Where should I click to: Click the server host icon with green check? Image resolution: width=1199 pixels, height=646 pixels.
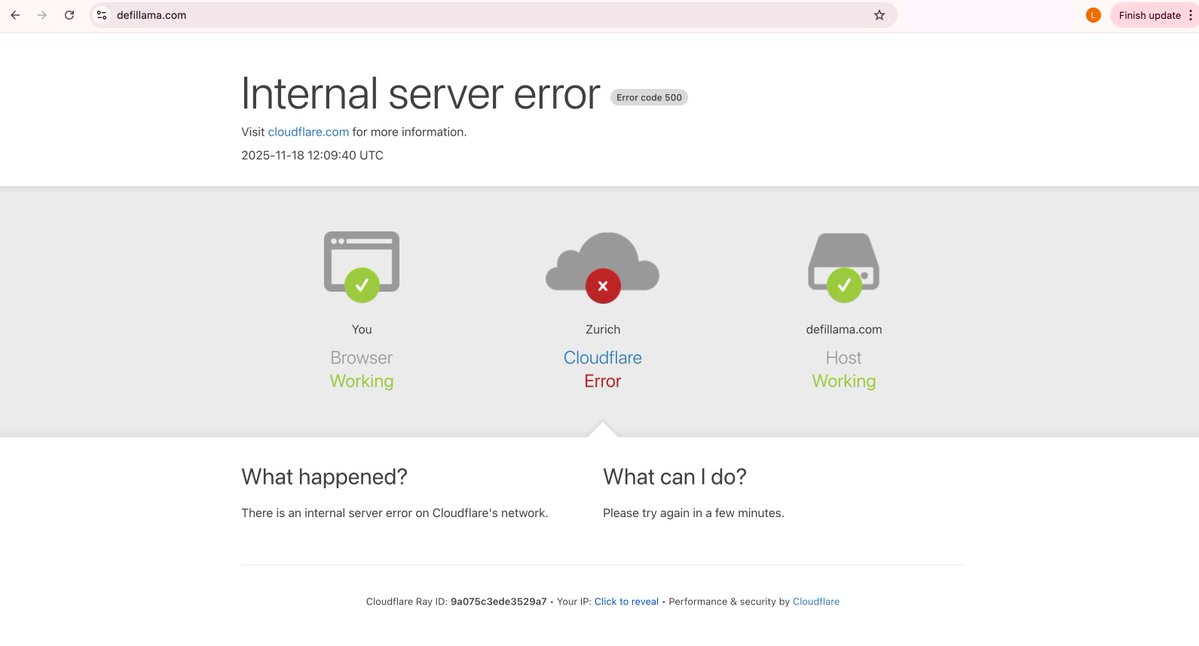pos(843,267)
